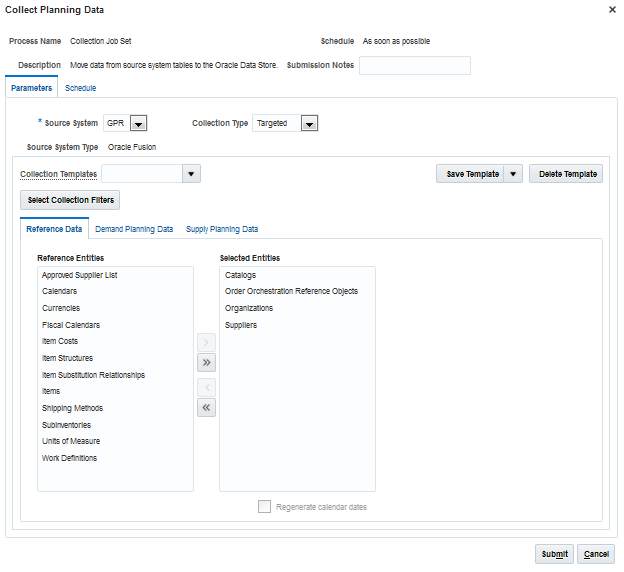
Task: Click the remove selected entity left arrow
Action: (x=206, y=387)
